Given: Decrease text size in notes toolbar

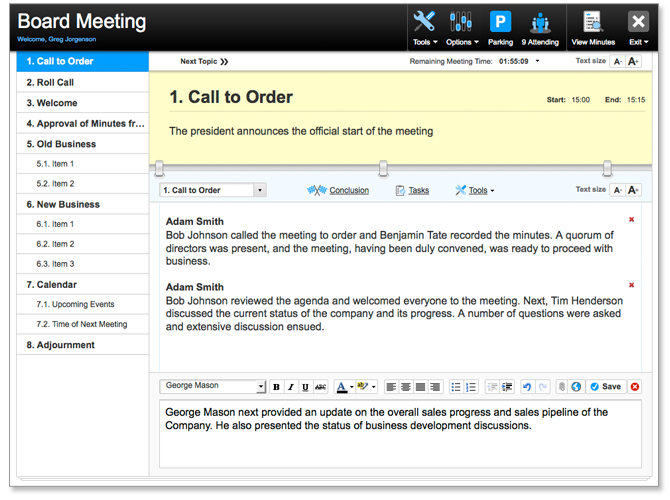Looking at the screenshot, I should 617,190.
